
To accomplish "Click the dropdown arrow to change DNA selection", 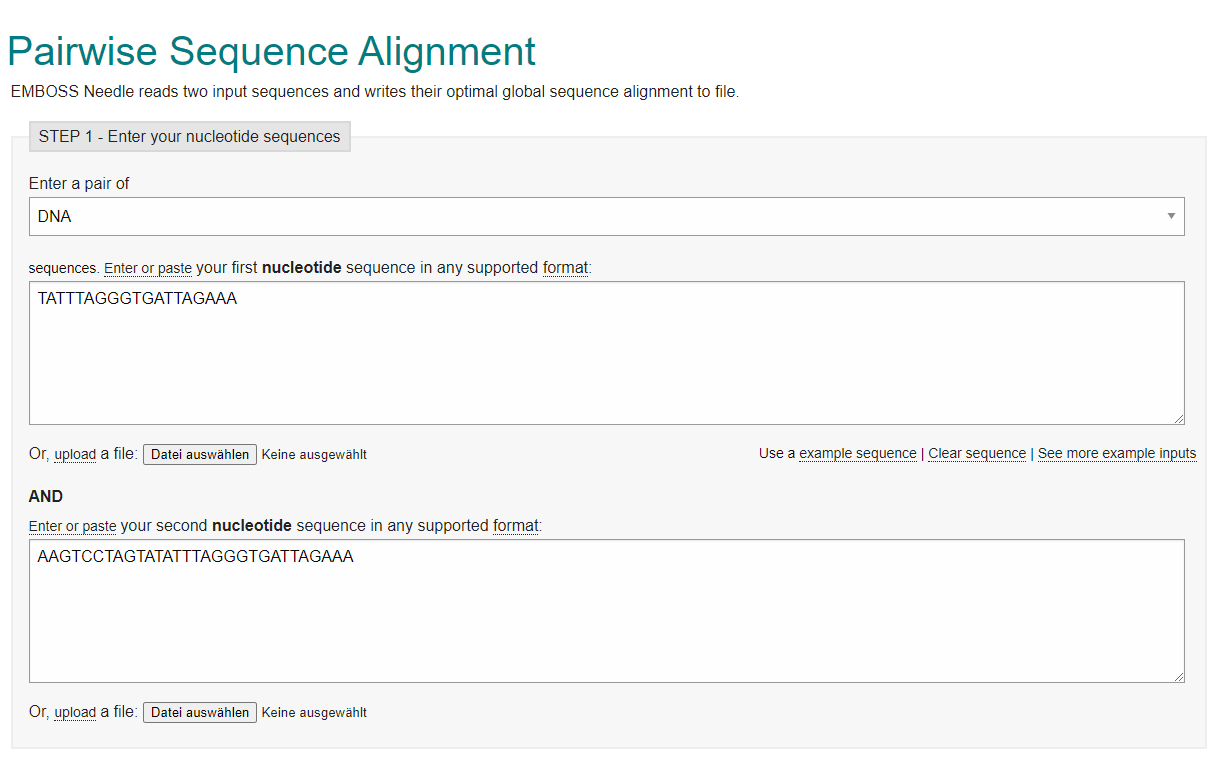I will 1170,216.
